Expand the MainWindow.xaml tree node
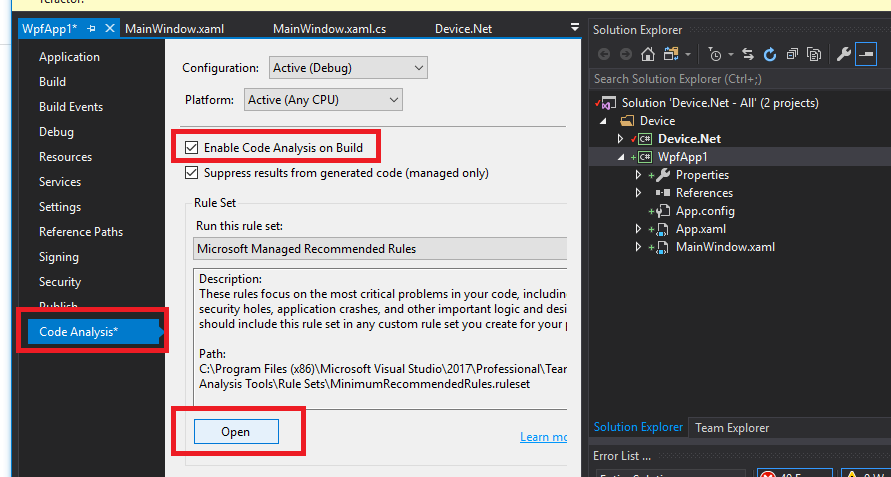Screen dimensions: 891x477 coord(639,247)
